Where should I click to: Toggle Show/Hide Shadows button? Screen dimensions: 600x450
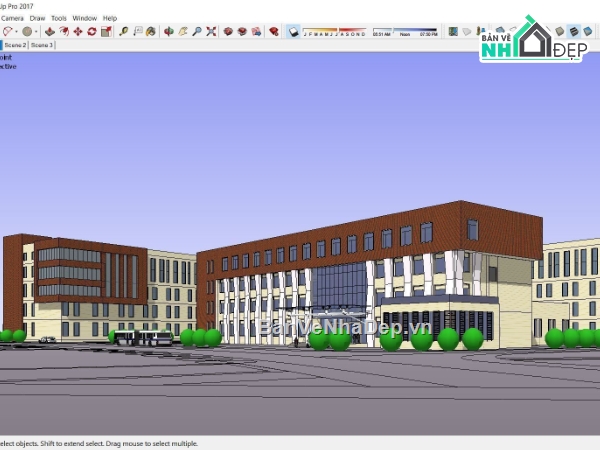tap(293, 31)
